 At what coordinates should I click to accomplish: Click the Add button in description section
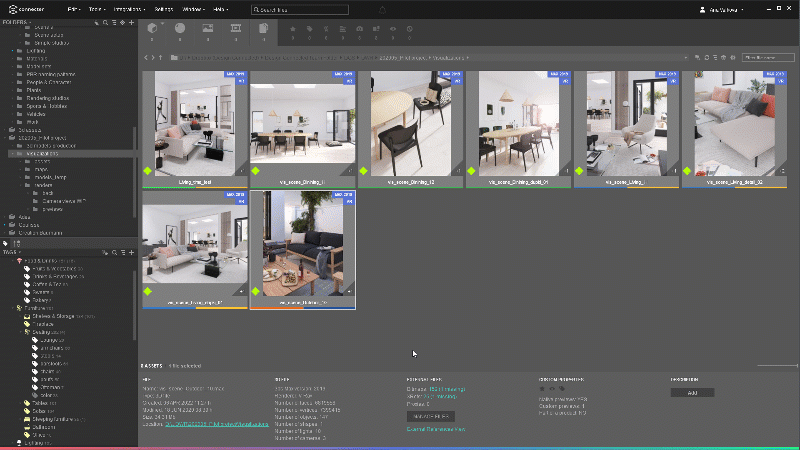(x=692, y=393)
